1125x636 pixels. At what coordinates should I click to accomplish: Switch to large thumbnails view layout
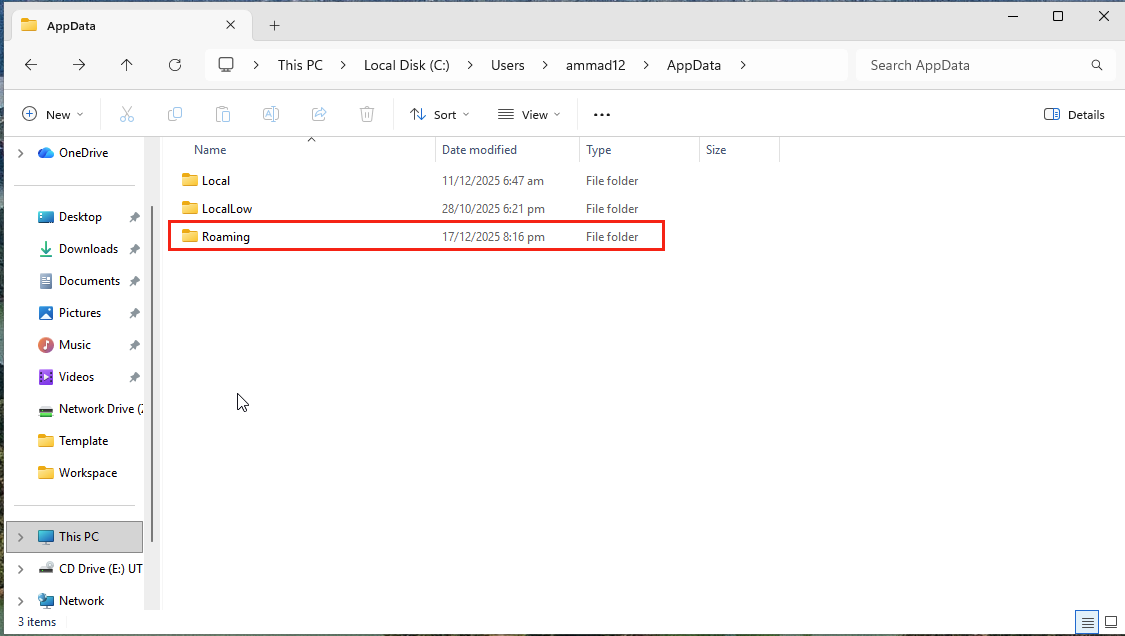pyautogui.click(x=1111, y=621)
